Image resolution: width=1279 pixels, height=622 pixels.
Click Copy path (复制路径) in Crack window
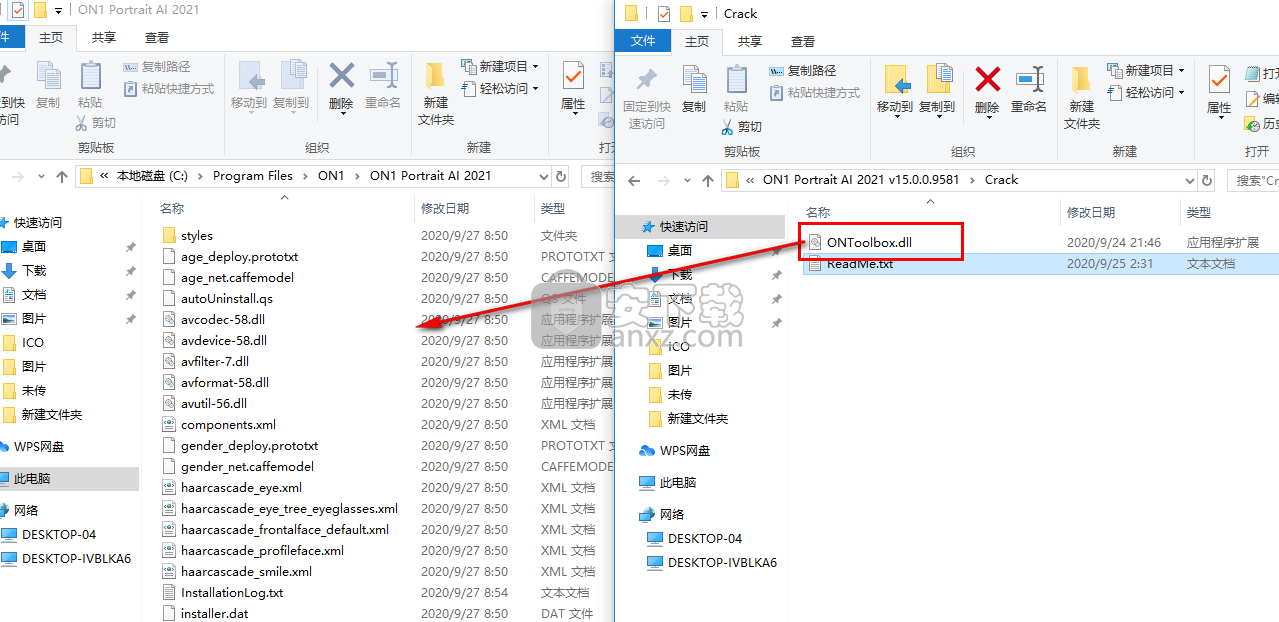(x=803, y=71)
